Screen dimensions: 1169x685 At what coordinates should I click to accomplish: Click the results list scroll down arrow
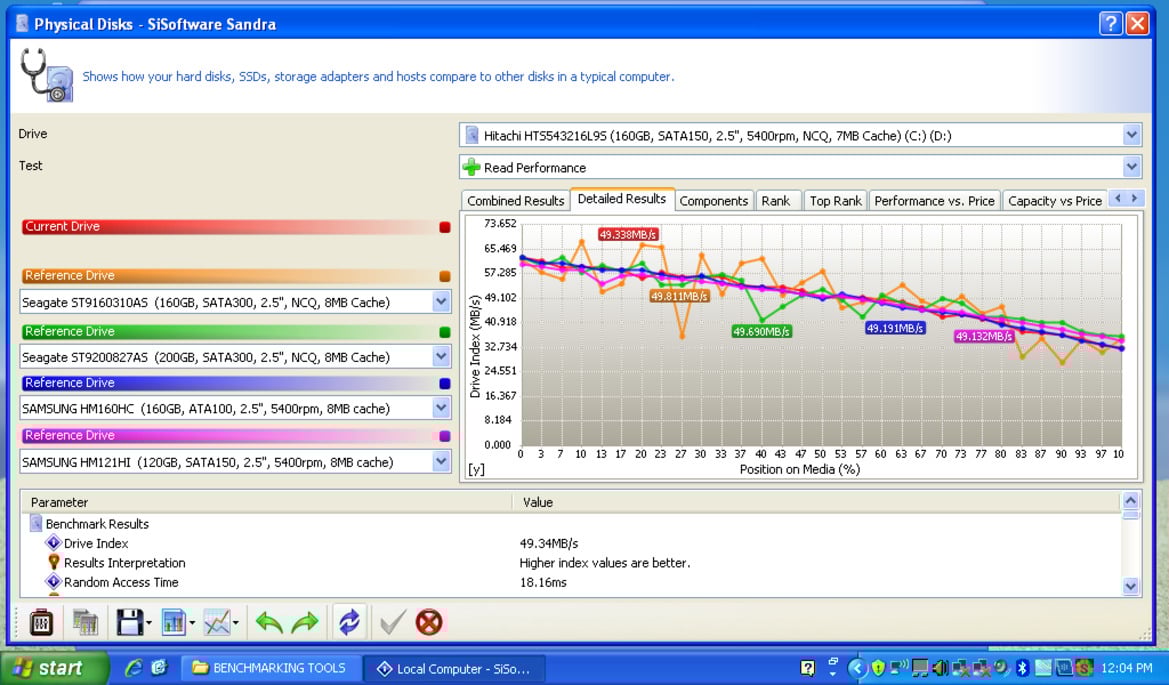tap(1131, 587)
